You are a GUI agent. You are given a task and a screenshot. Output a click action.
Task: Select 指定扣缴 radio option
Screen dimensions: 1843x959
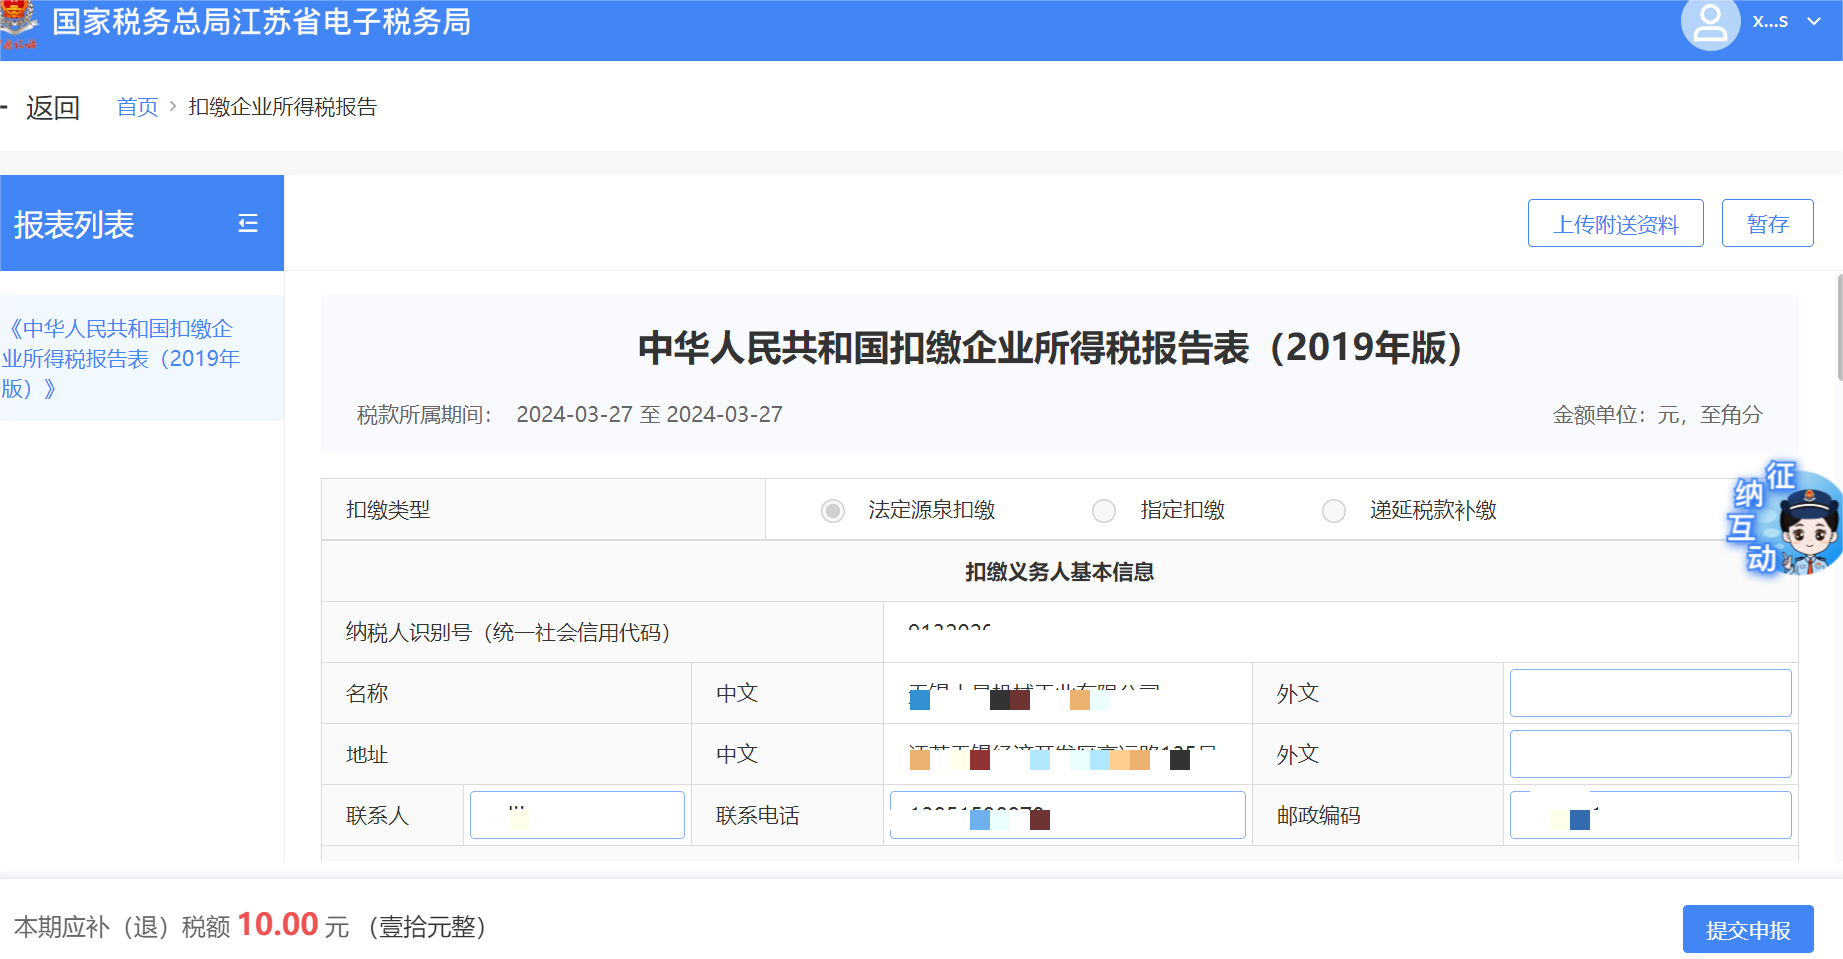(x=1104, y=511)
